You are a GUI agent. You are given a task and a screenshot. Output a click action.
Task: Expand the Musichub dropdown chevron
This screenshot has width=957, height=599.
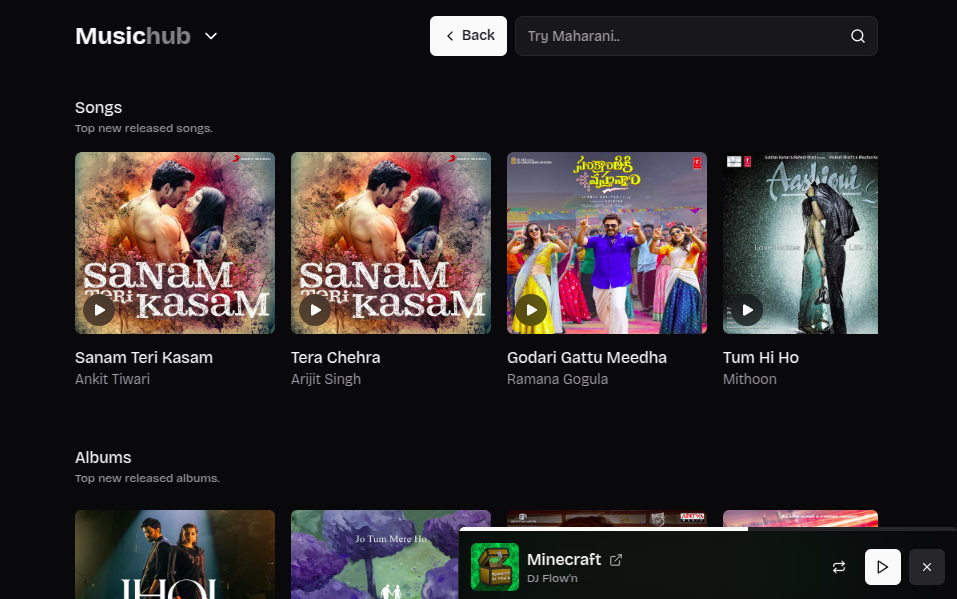[211, 36]
